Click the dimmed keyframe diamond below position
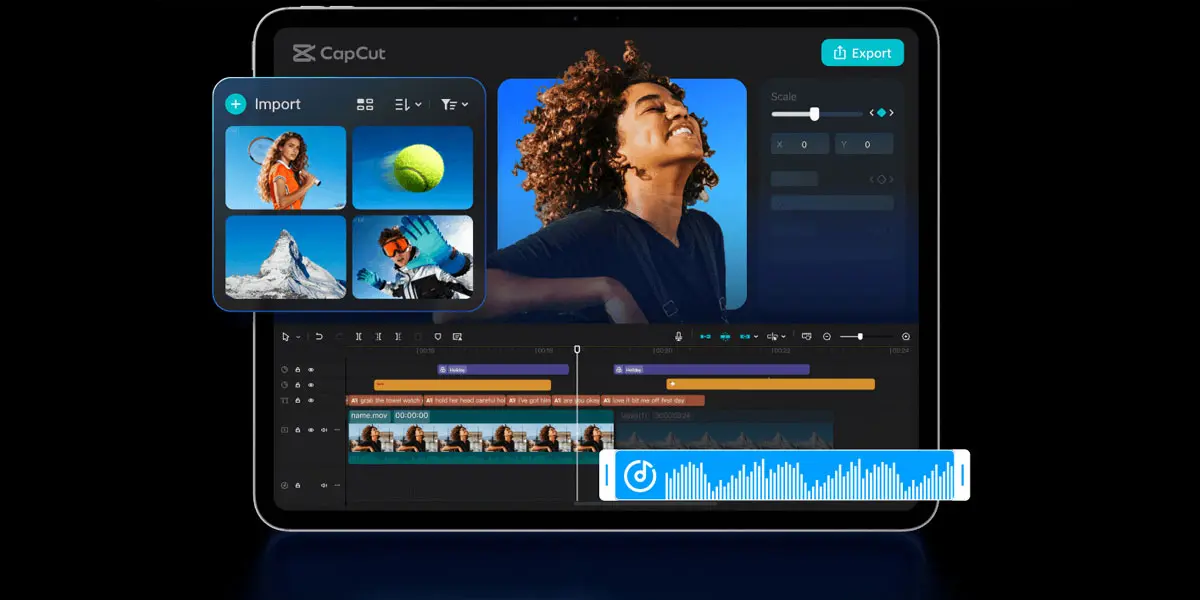1200x600 pixels. (x=881, y=179)
